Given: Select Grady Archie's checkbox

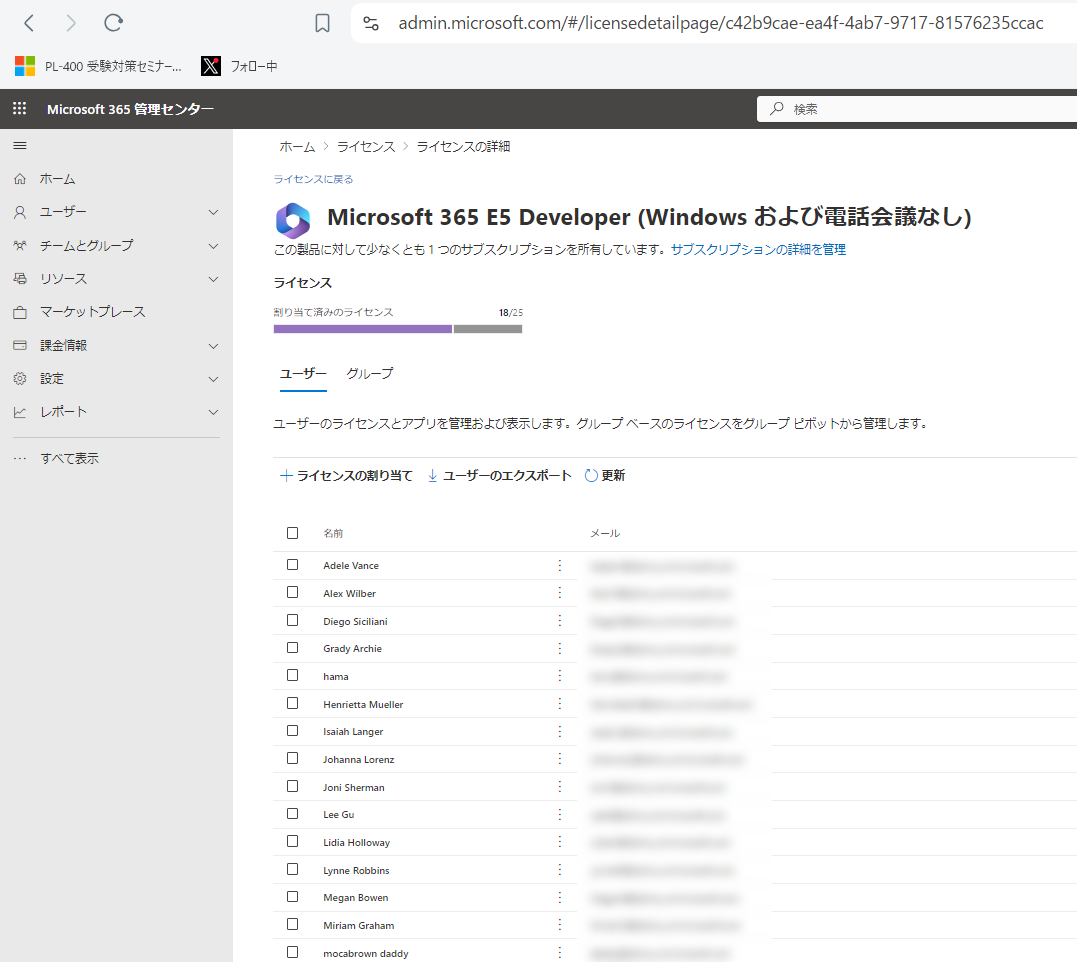Looking at the screenshot, I should point(293,648).
